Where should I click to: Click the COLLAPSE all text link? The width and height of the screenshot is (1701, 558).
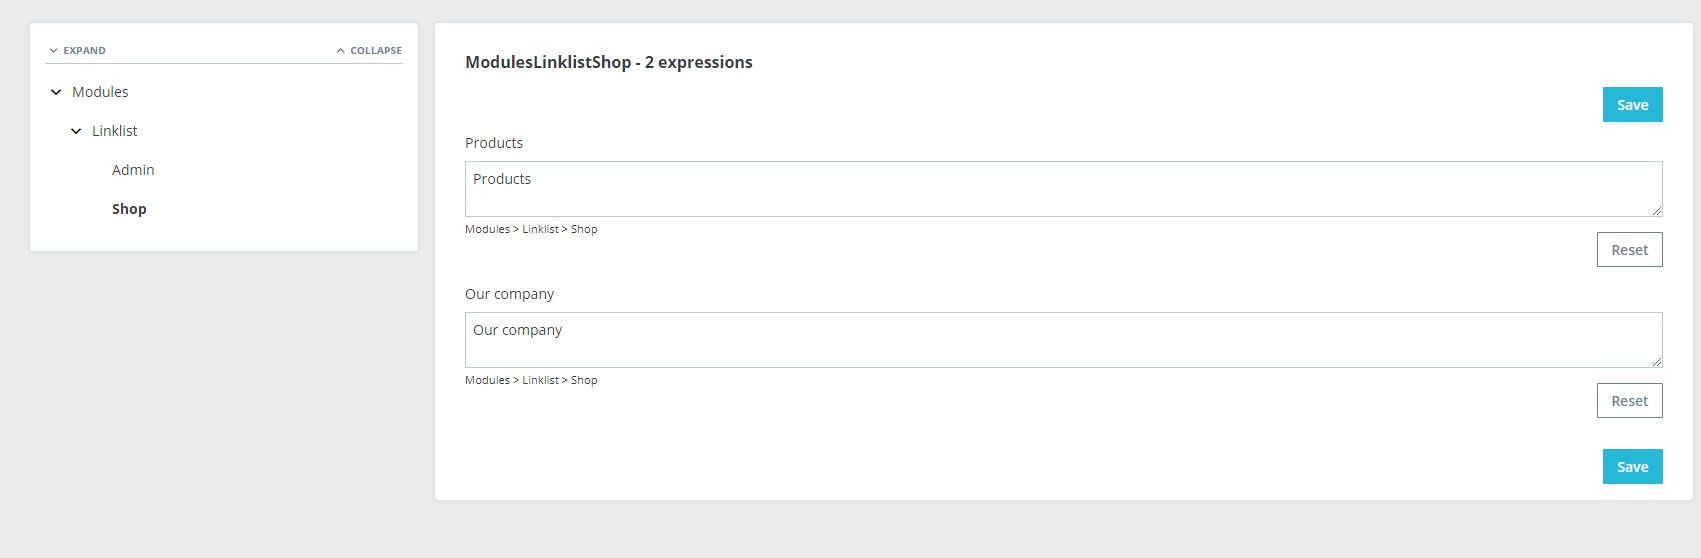point(376,51)
